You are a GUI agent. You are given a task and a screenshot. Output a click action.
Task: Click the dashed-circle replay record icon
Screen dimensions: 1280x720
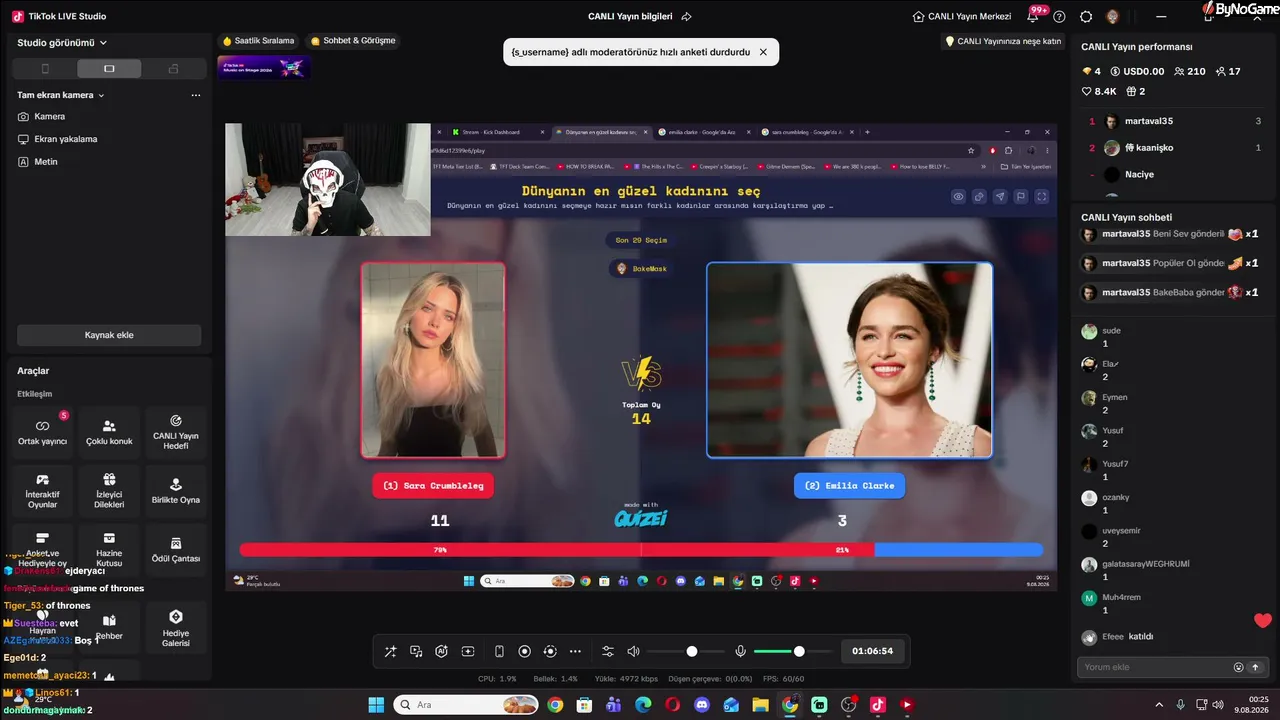pyautogui.click(x=549, y=651)
